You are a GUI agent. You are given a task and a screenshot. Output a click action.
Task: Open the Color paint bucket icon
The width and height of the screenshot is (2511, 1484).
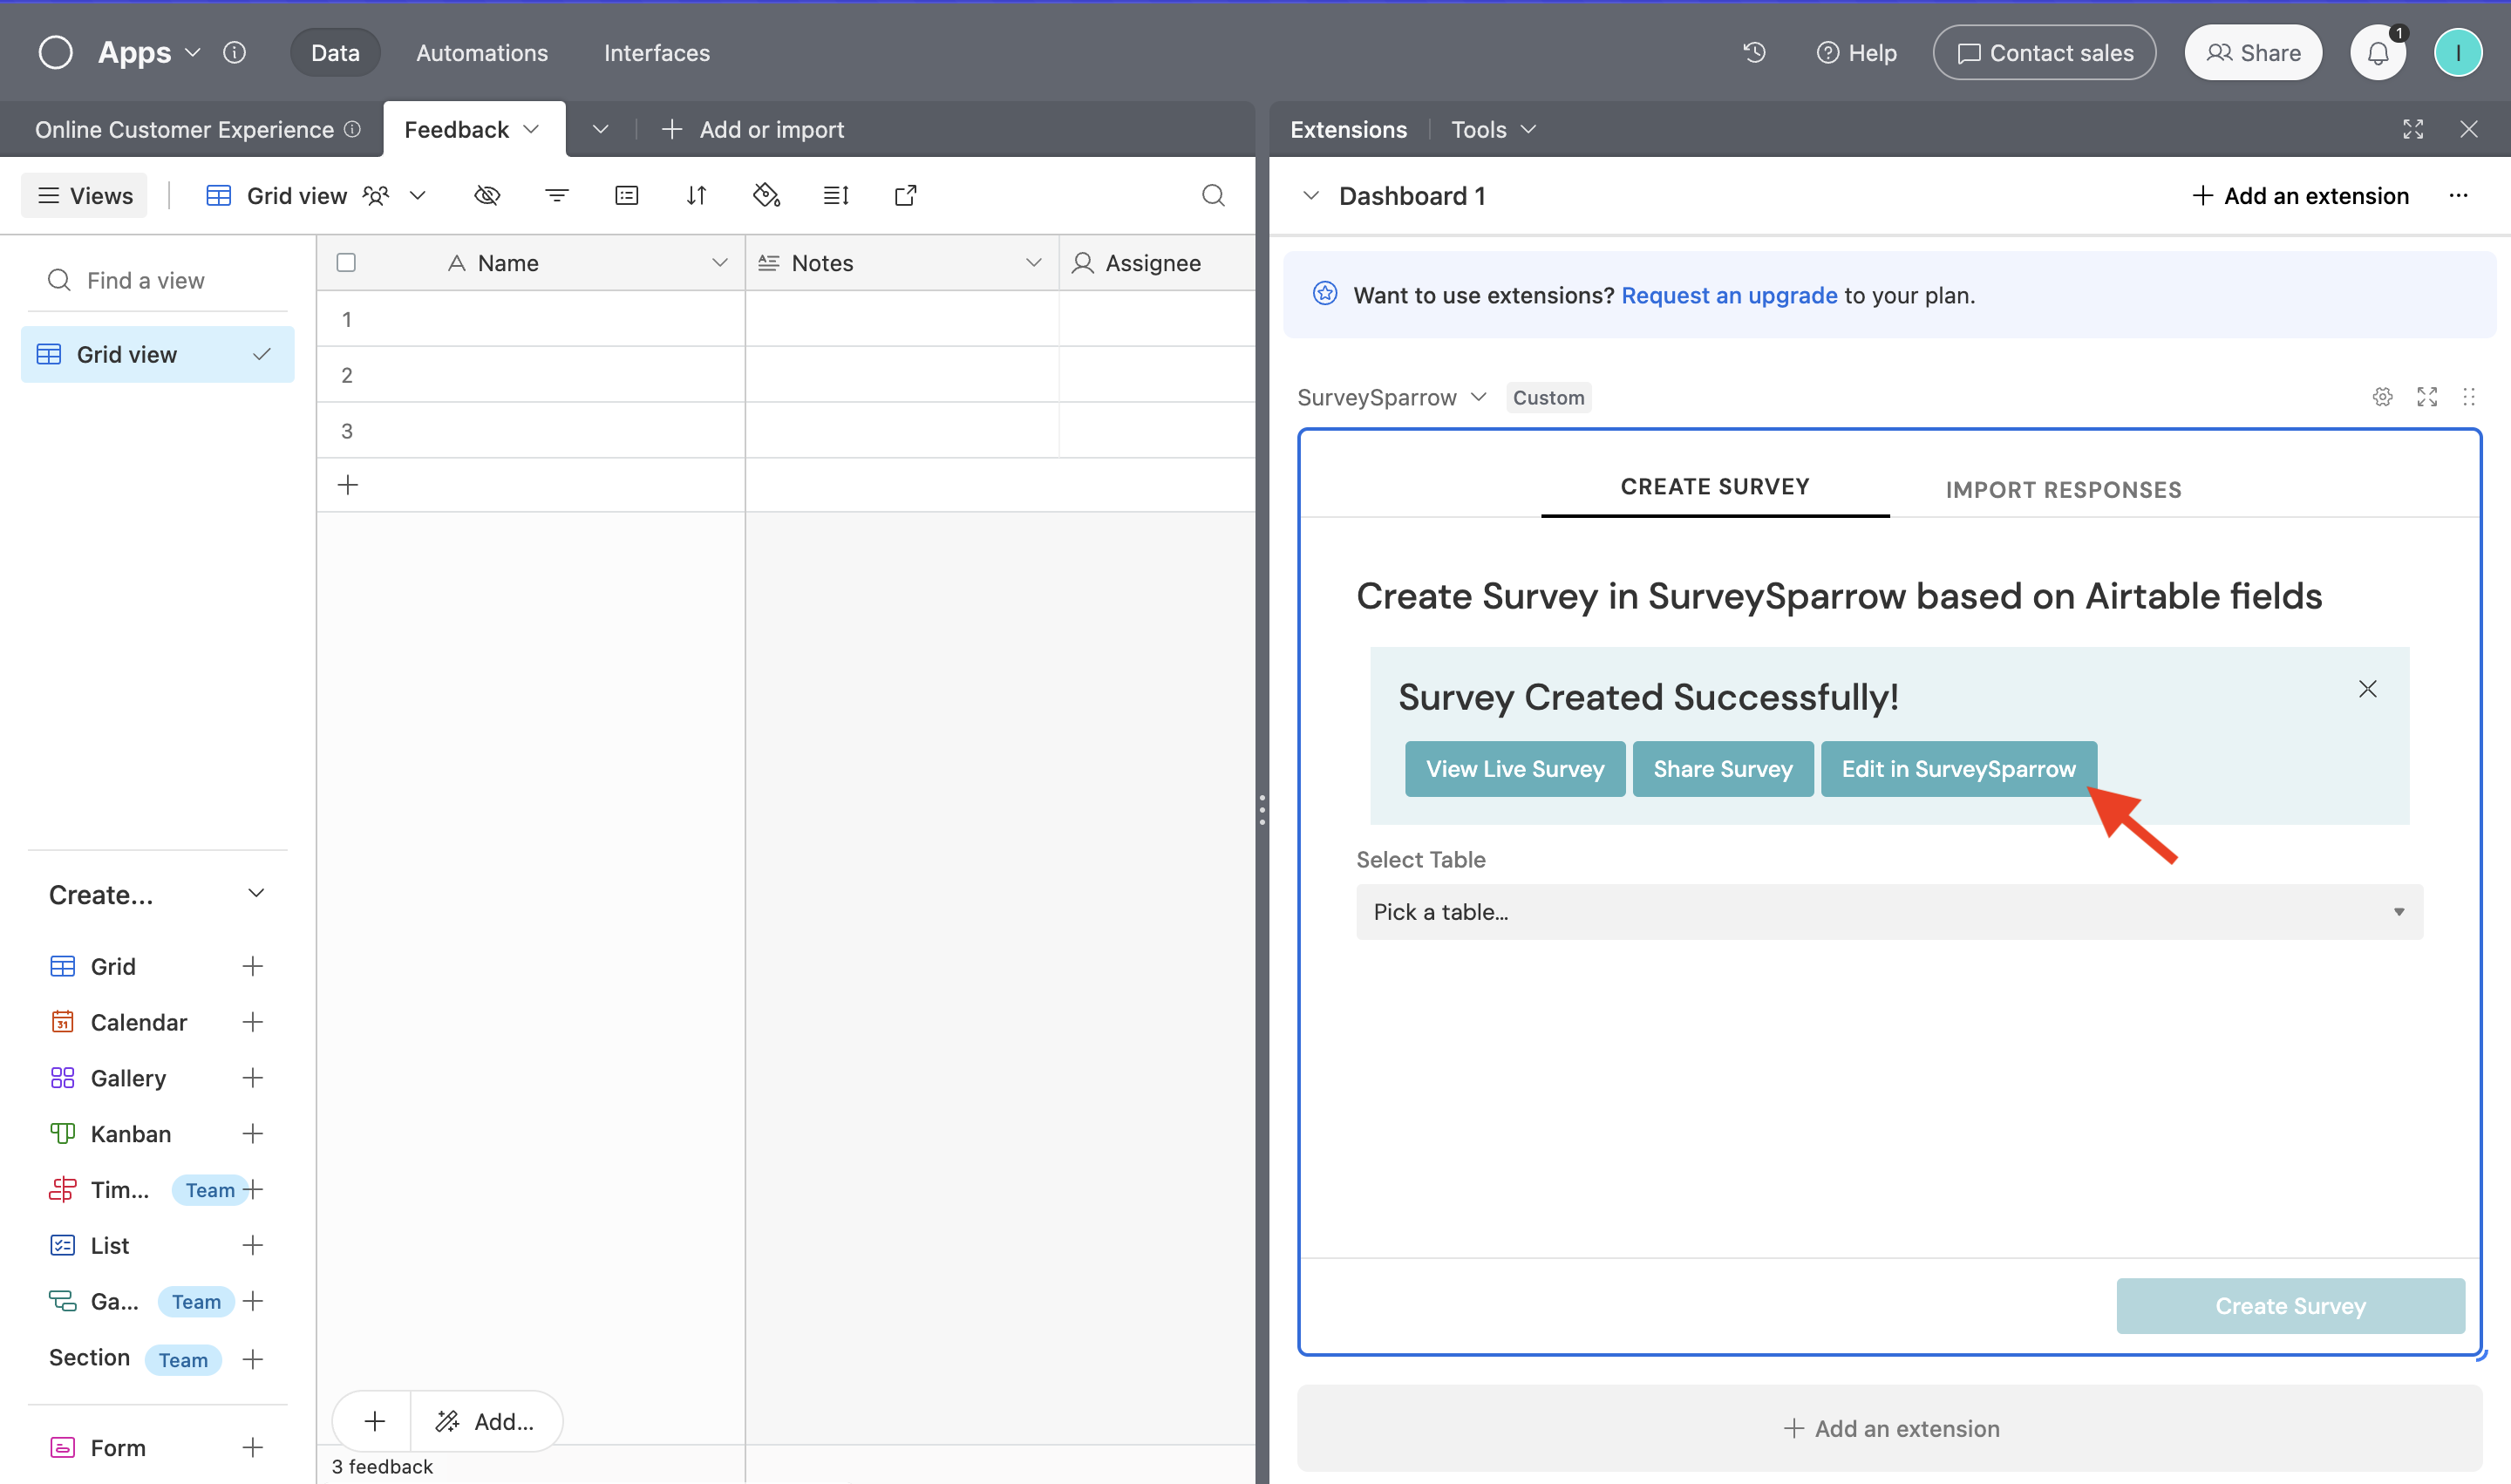(766, 195)
